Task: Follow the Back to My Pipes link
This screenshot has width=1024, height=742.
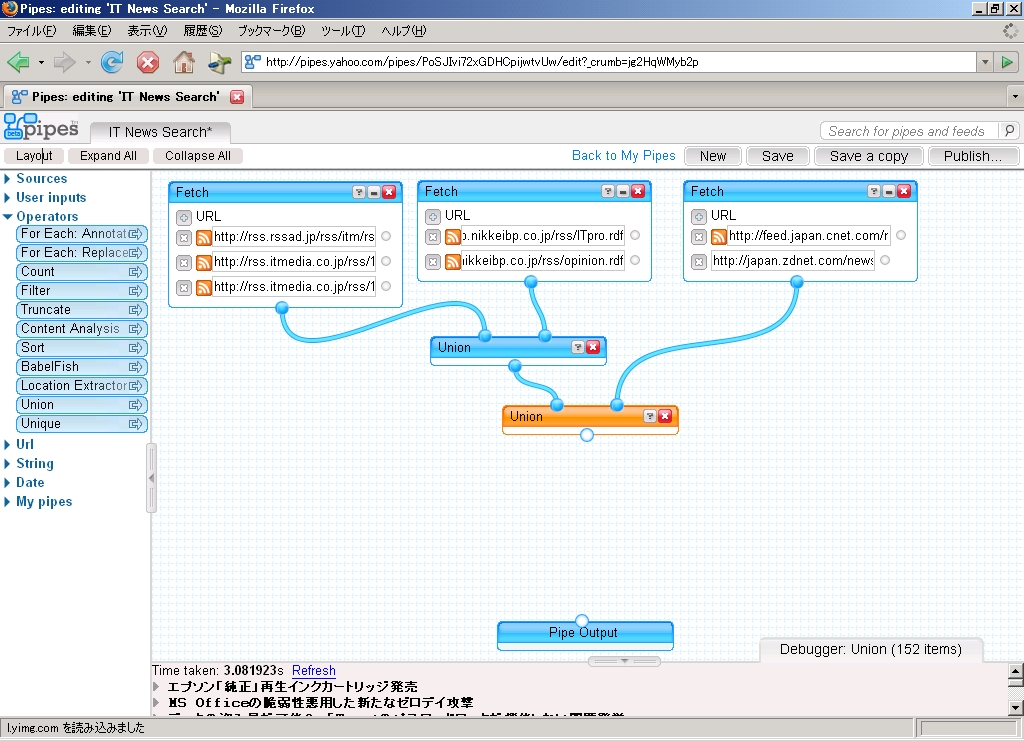Action: (624, 155)
